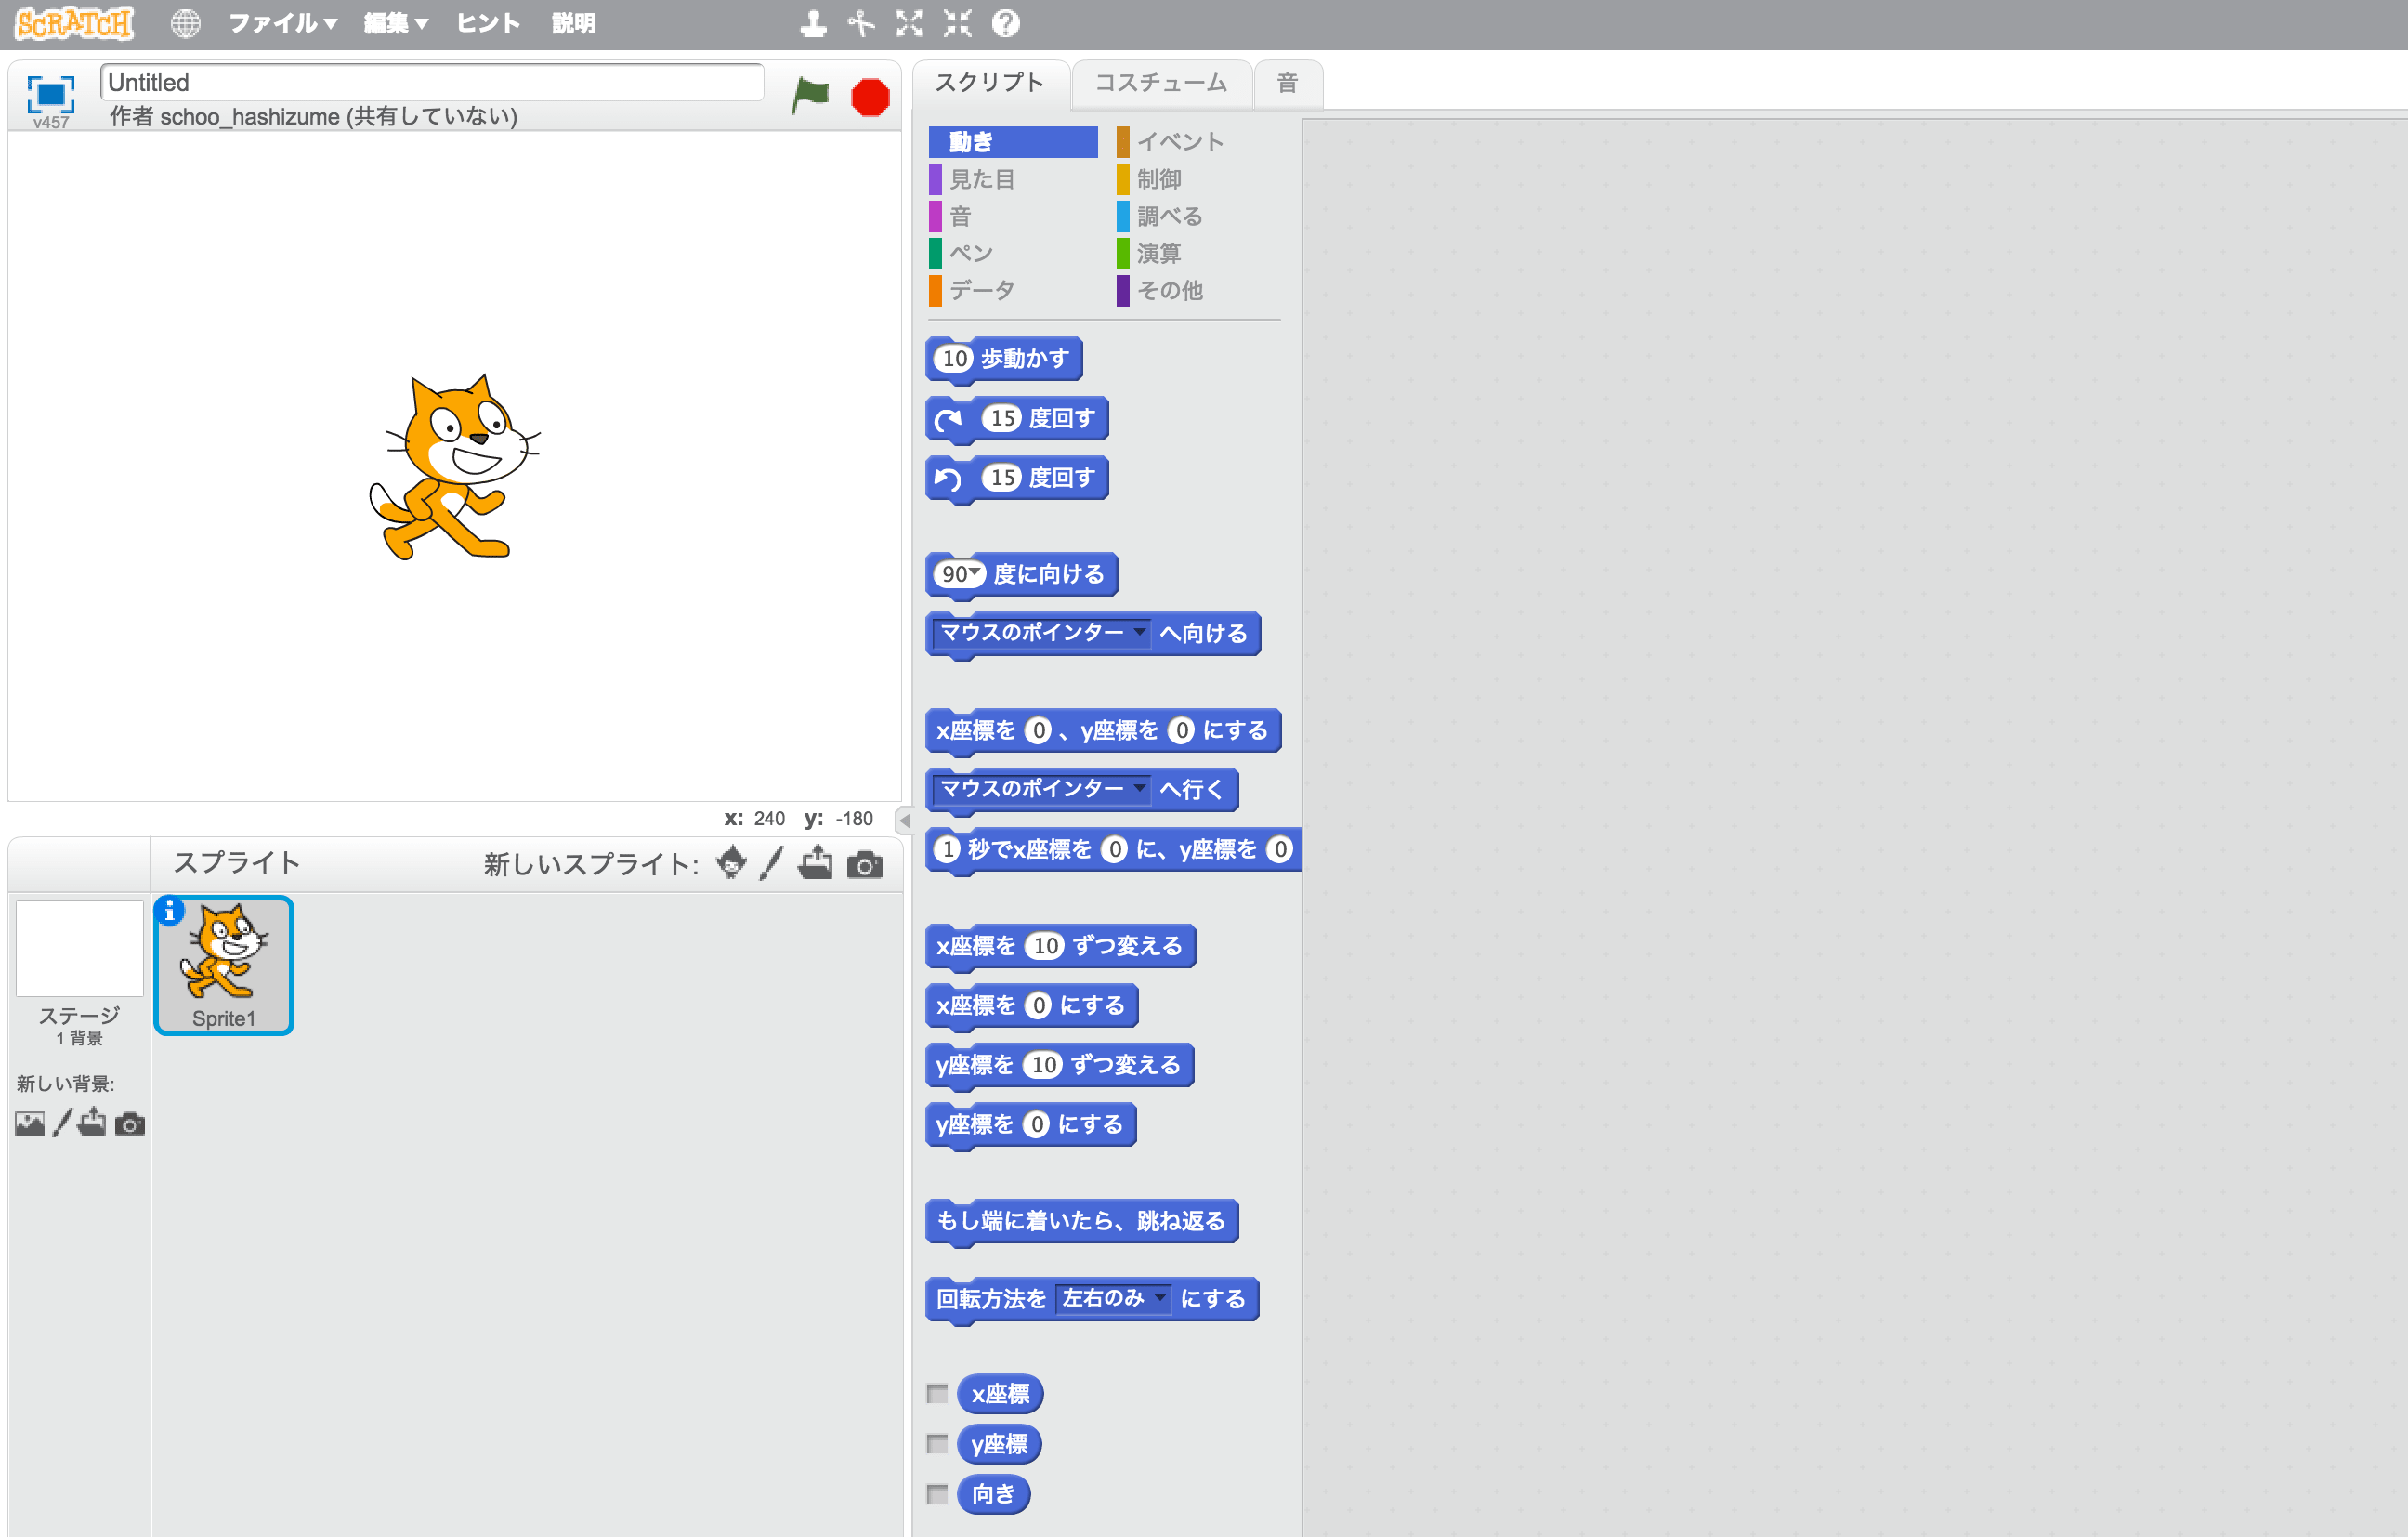2408x1537 pixels.
Task: Collapse the stage with side arrow
Action: click(x=904, y=820)
